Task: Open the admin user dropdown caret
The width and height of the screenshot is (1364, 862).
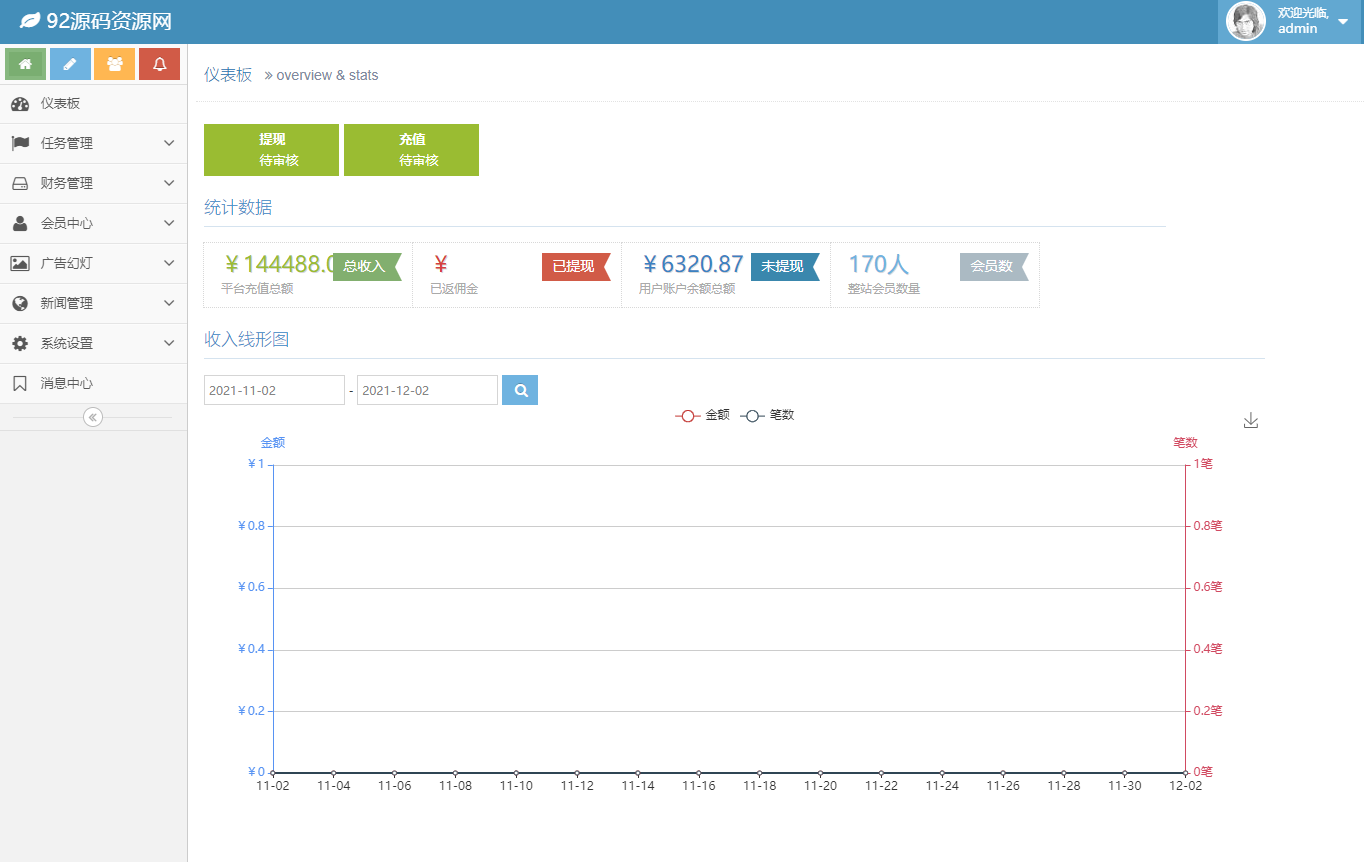Action: click(x=1343, y=22)
